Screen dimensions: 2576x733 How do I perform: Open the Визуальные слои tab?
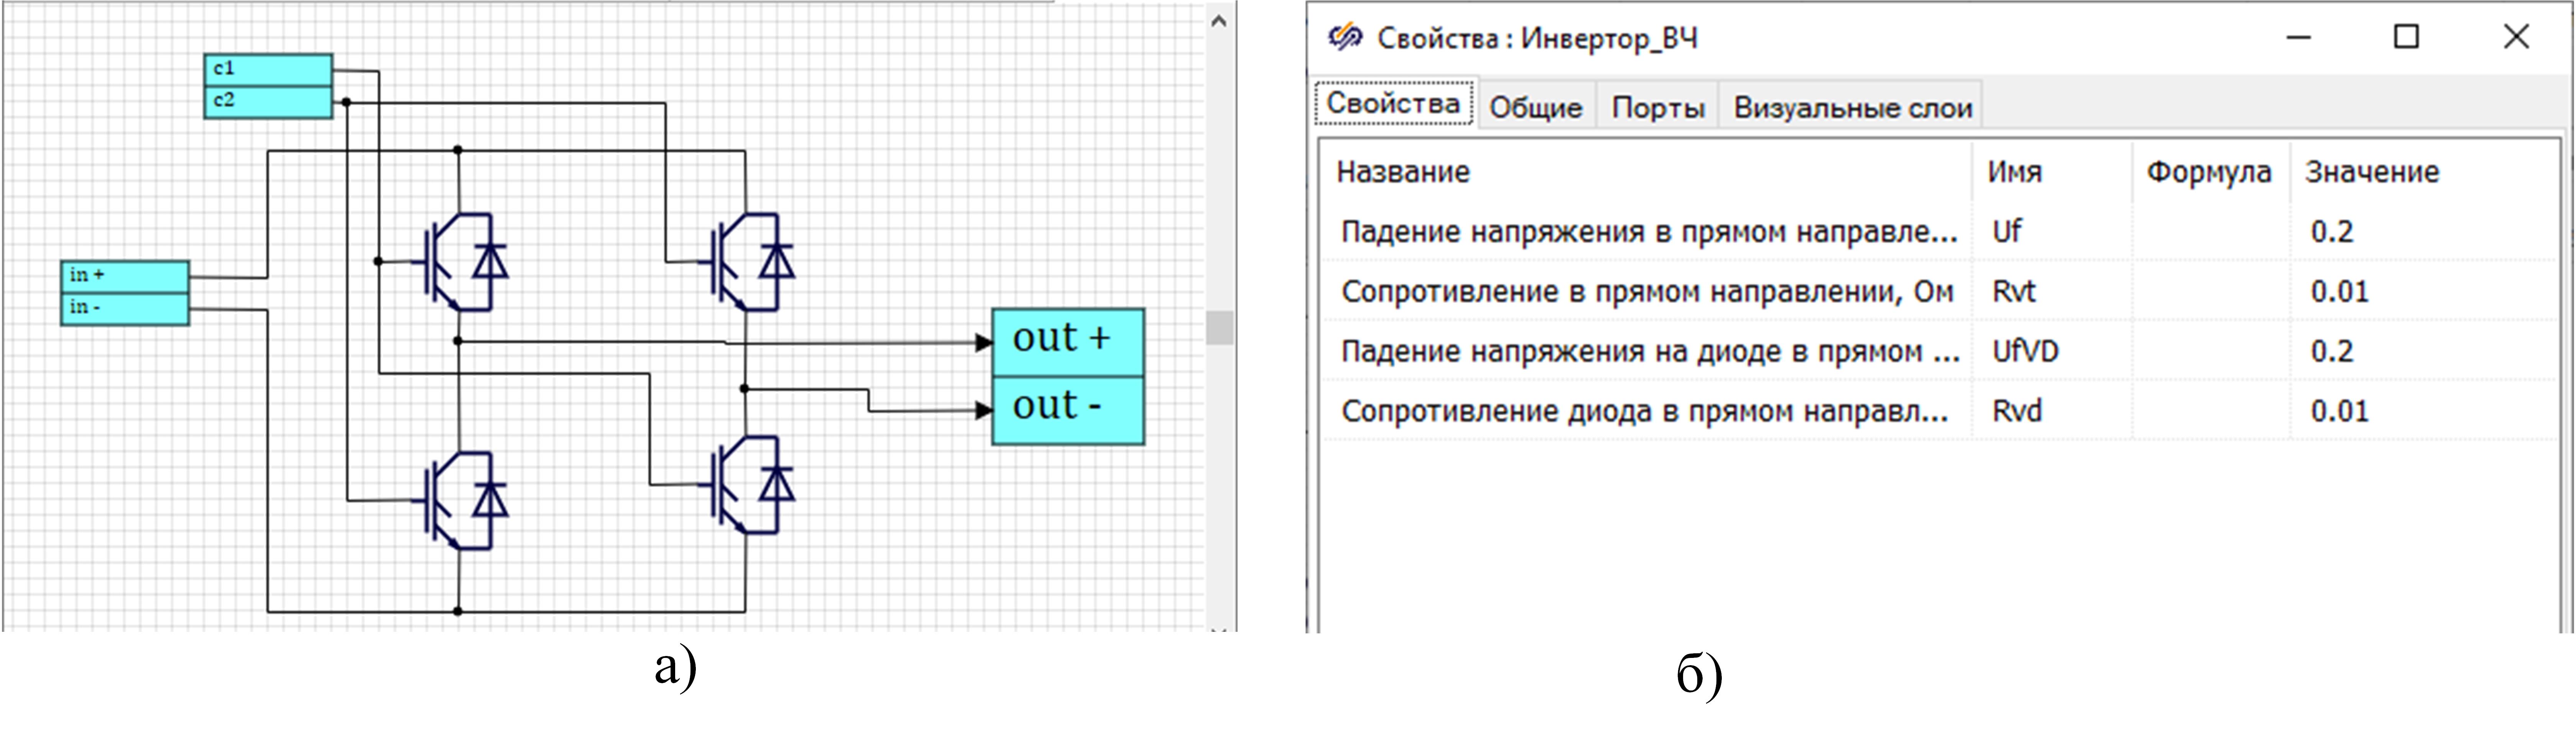1852,107
